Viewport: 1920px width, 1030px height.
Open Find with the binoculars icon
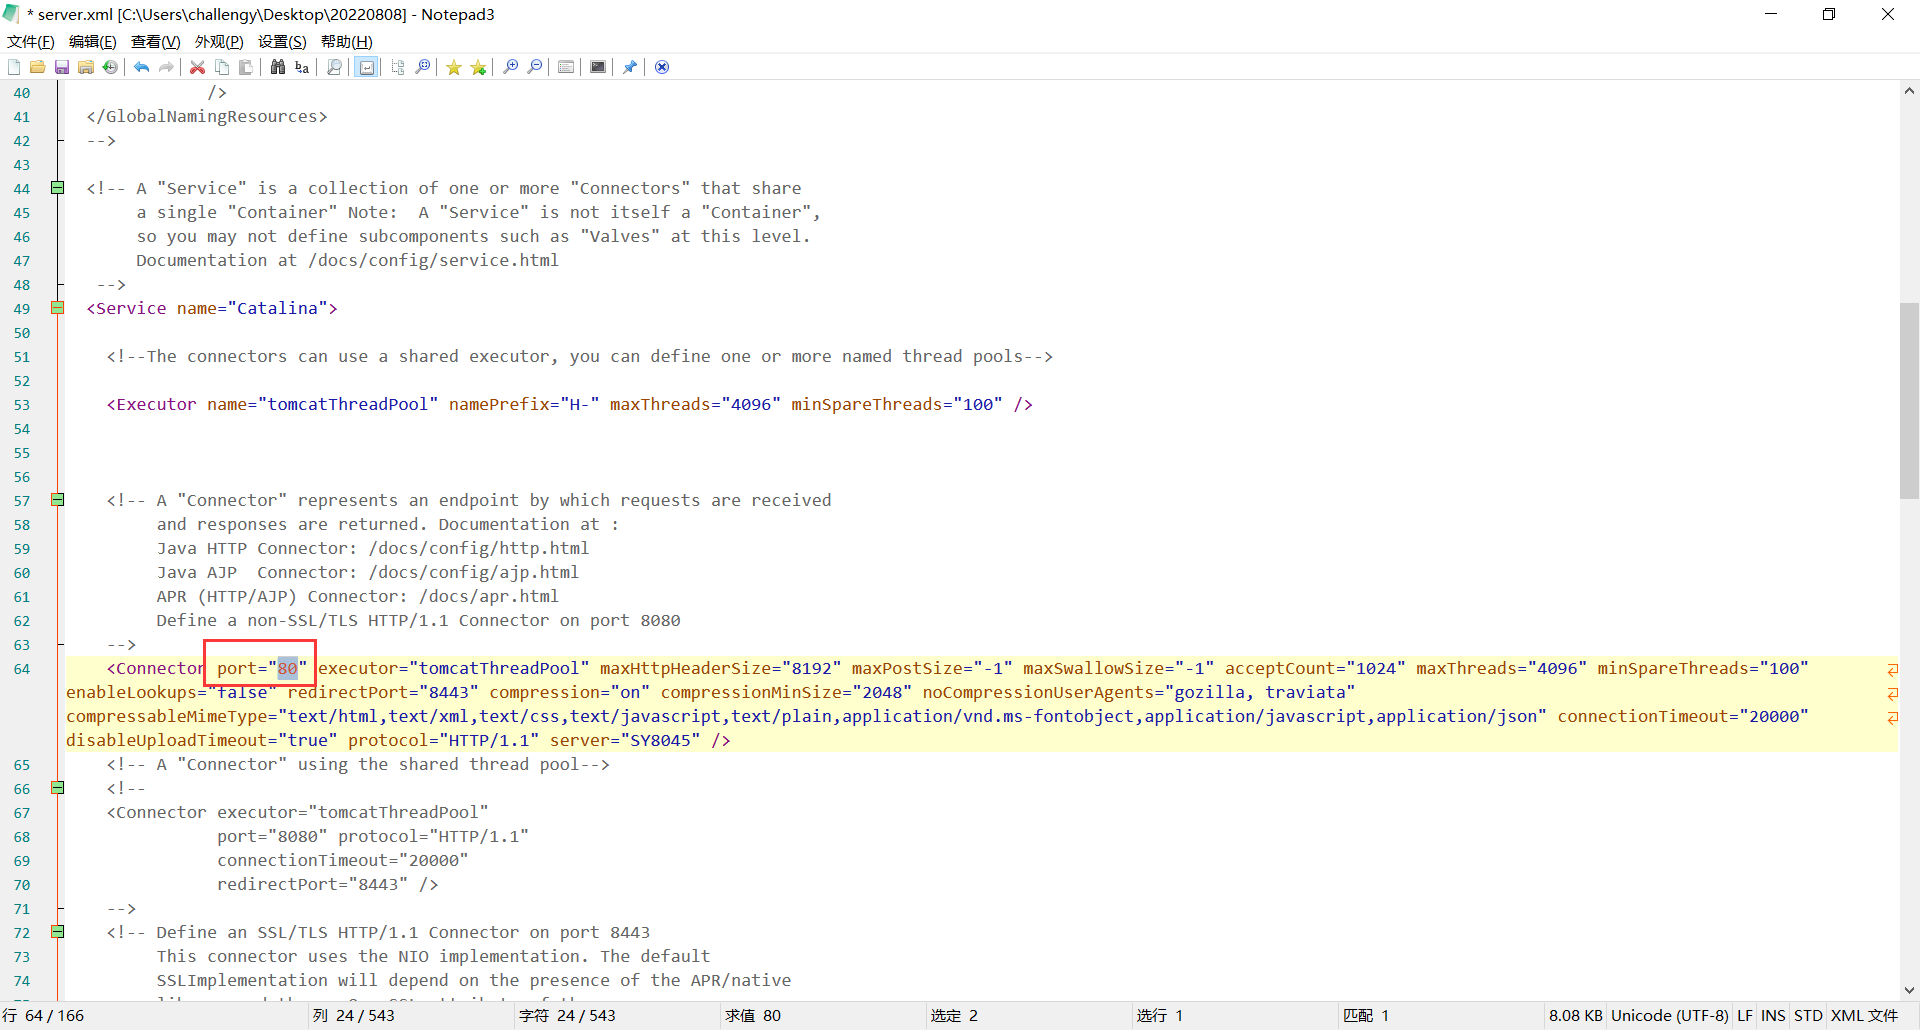pos(278,67)
